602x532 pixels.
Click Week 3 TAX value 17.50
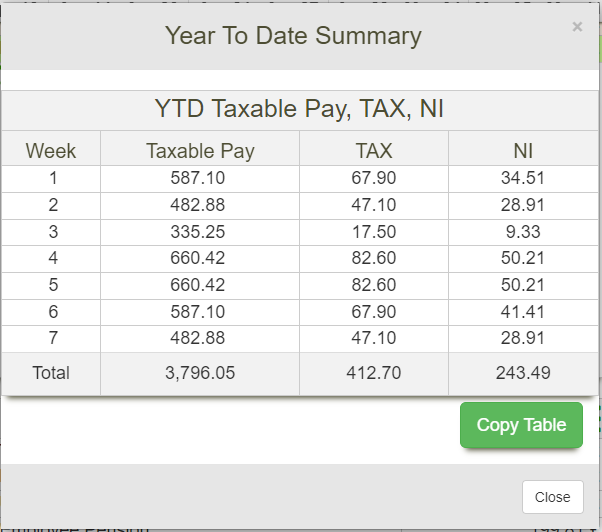(374, 232)
